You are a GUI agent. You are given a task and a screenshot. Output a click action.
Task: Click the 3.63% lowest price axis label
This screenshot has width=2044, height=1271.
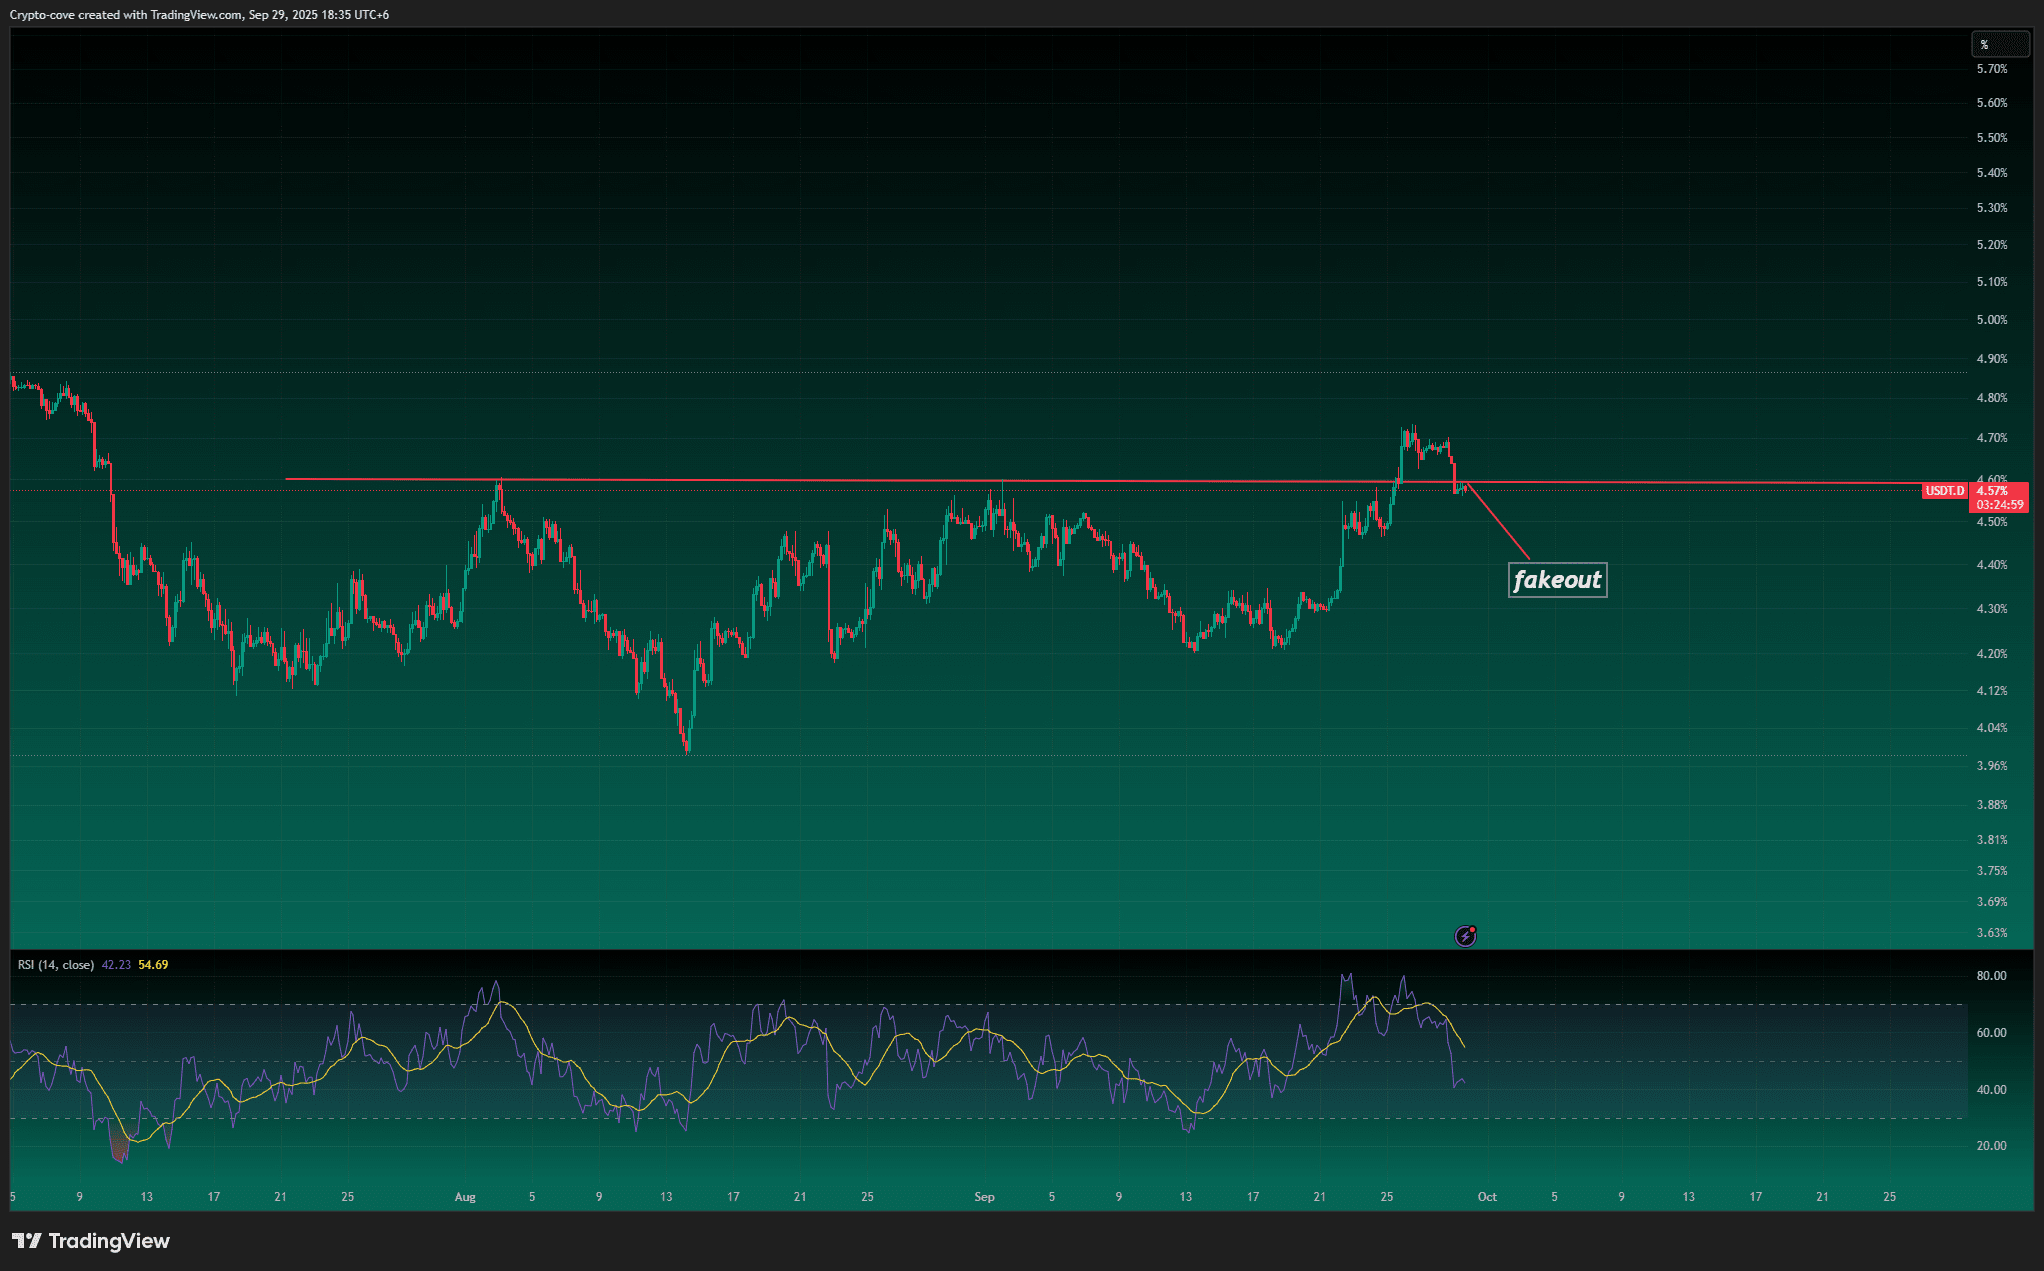click(x=1992, y=933)
